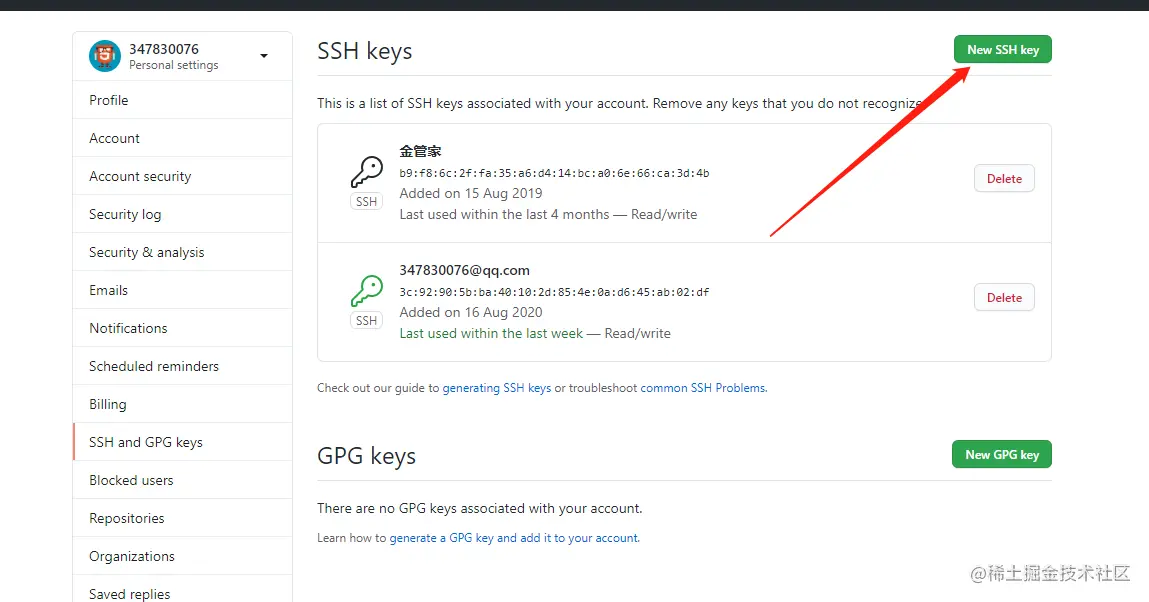Screen dimensions: 1149x602
Task: Click the New SSH key button
Action: click(x=1002, y=50)
